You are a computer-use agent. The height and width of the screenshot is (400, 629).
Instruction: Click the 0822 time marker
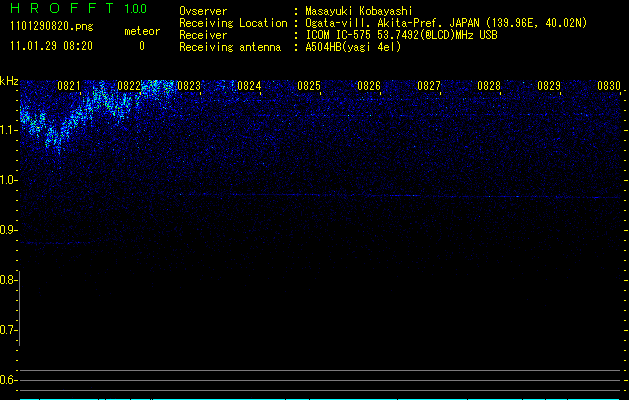coord(129,86)
